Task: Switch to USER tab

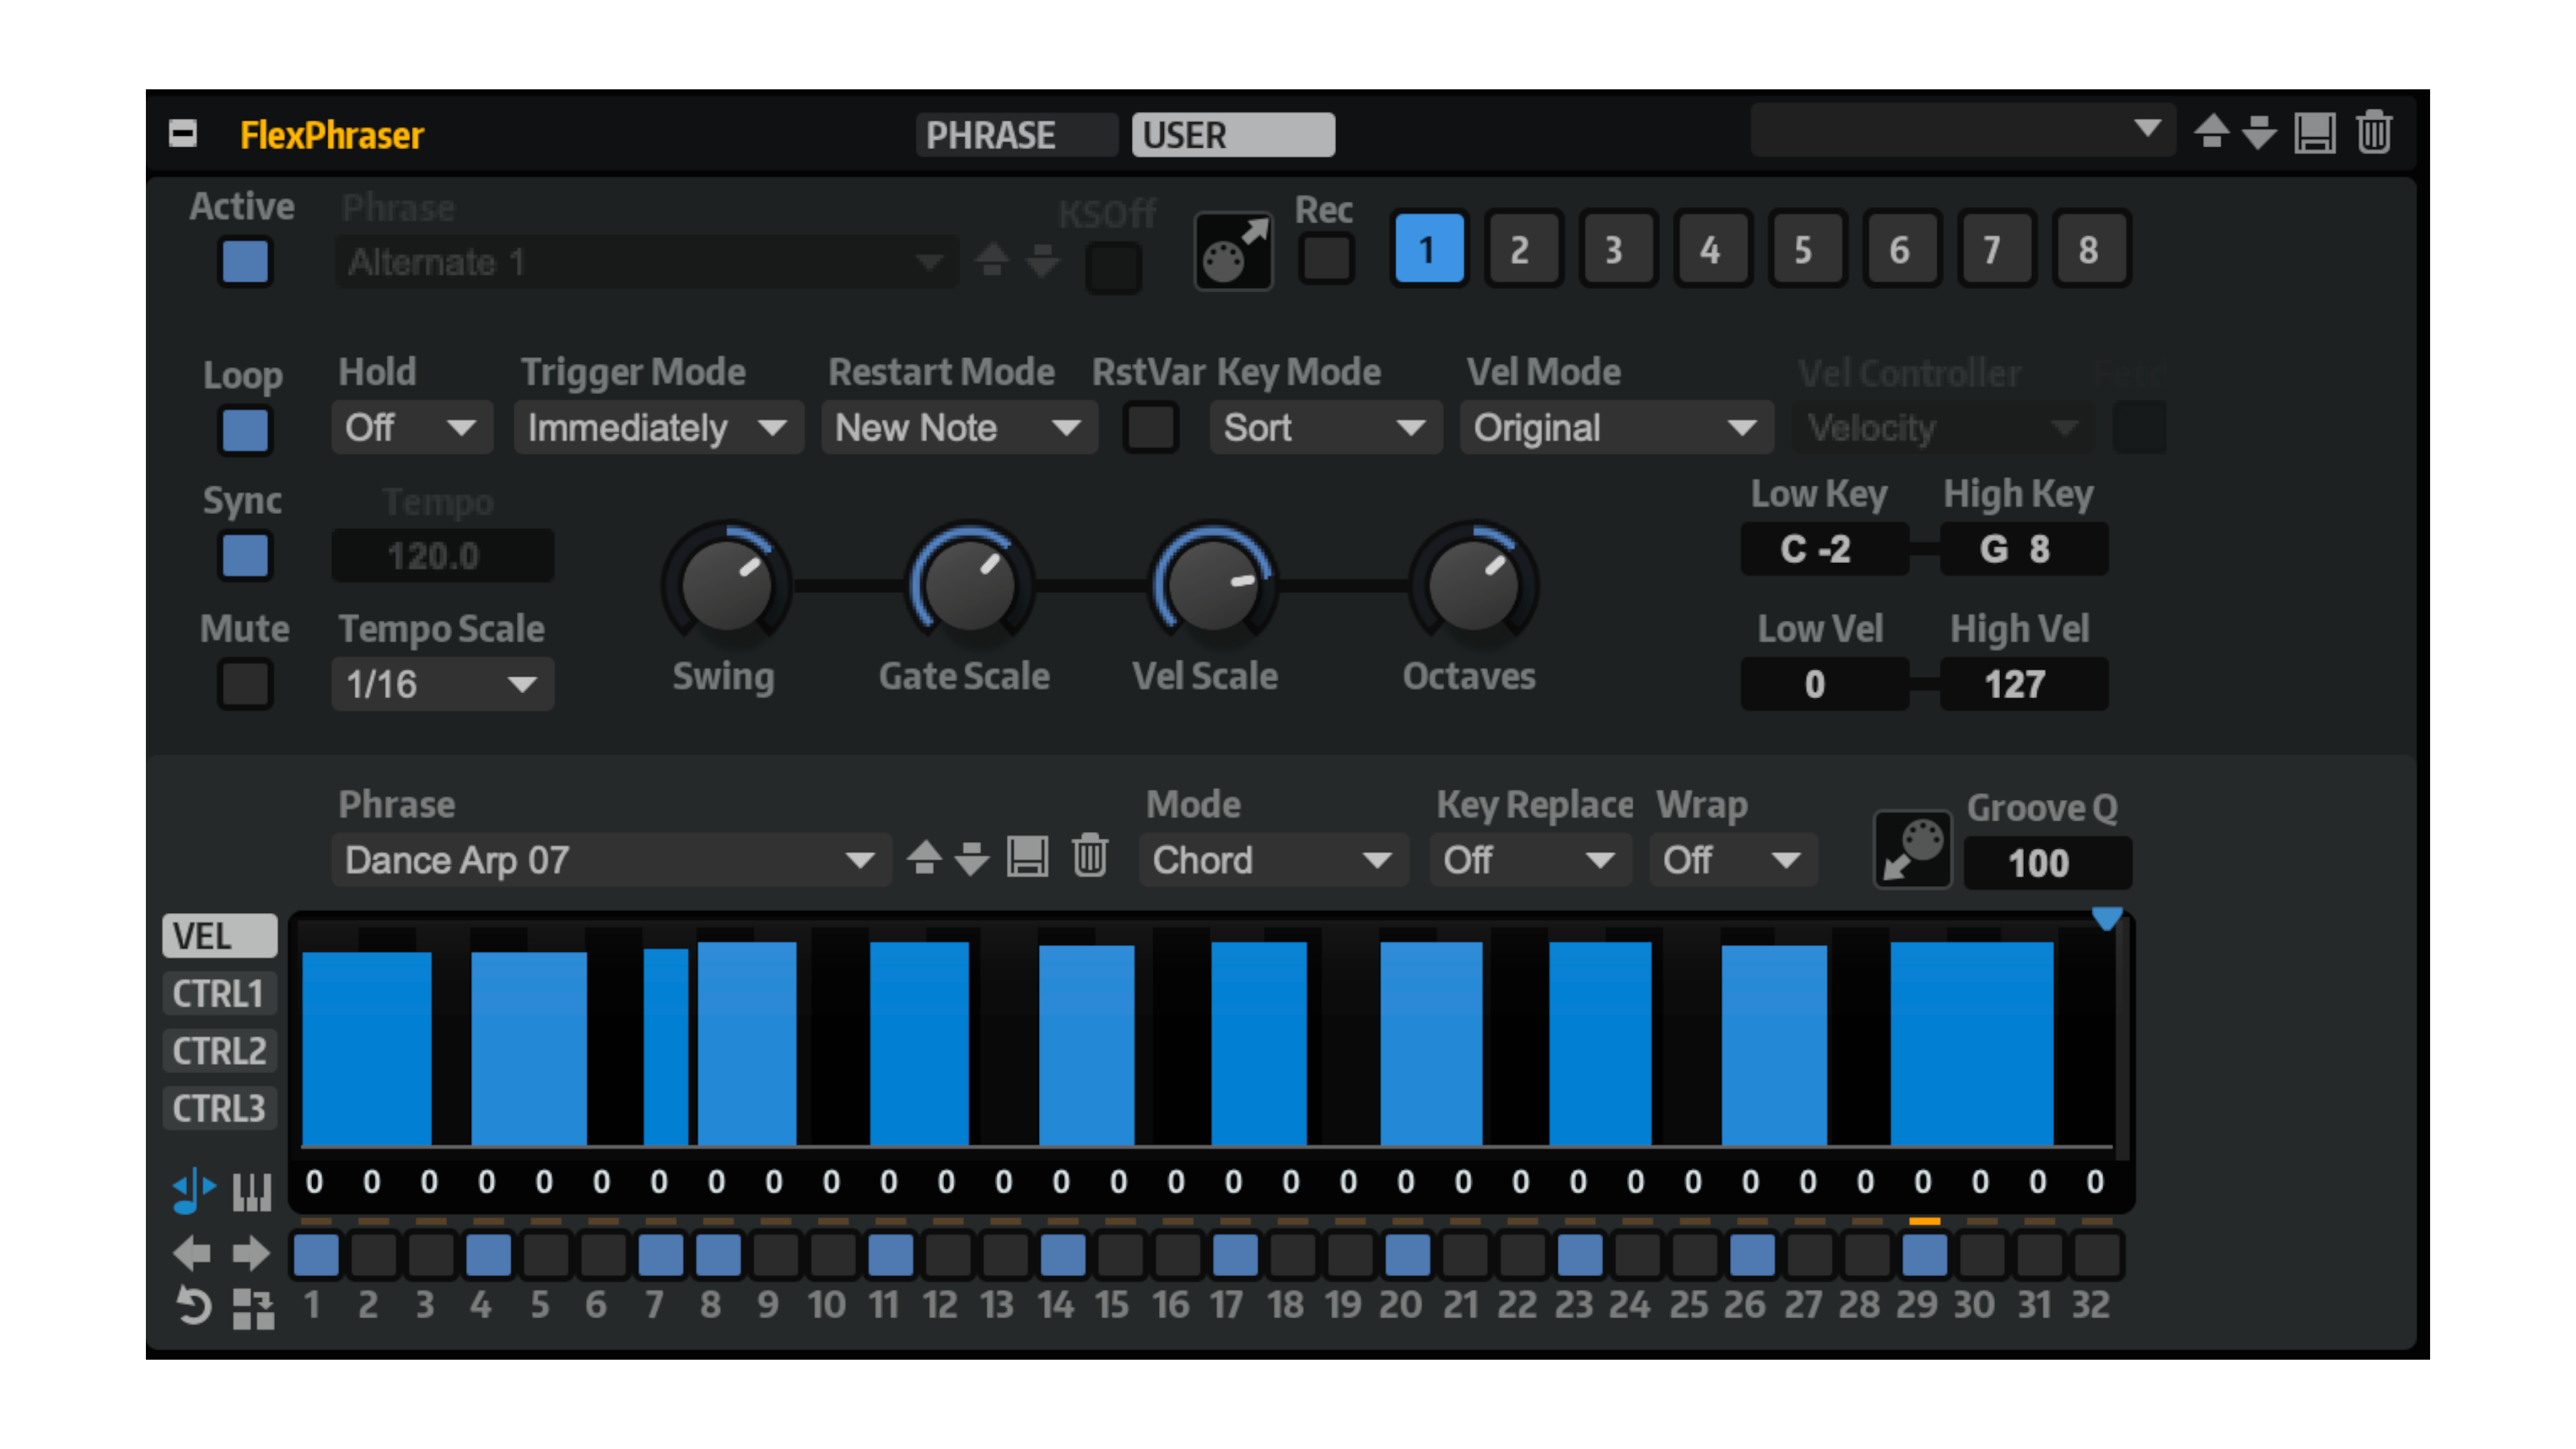Action: tap(1233, 134)
